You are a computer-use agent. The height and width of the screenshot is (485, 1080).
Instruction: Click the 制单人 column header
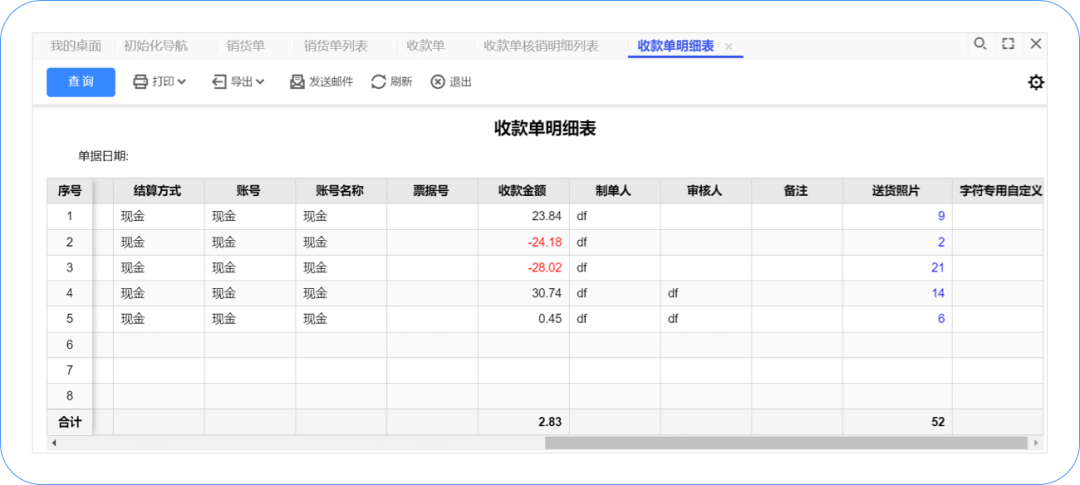[614, 191]
